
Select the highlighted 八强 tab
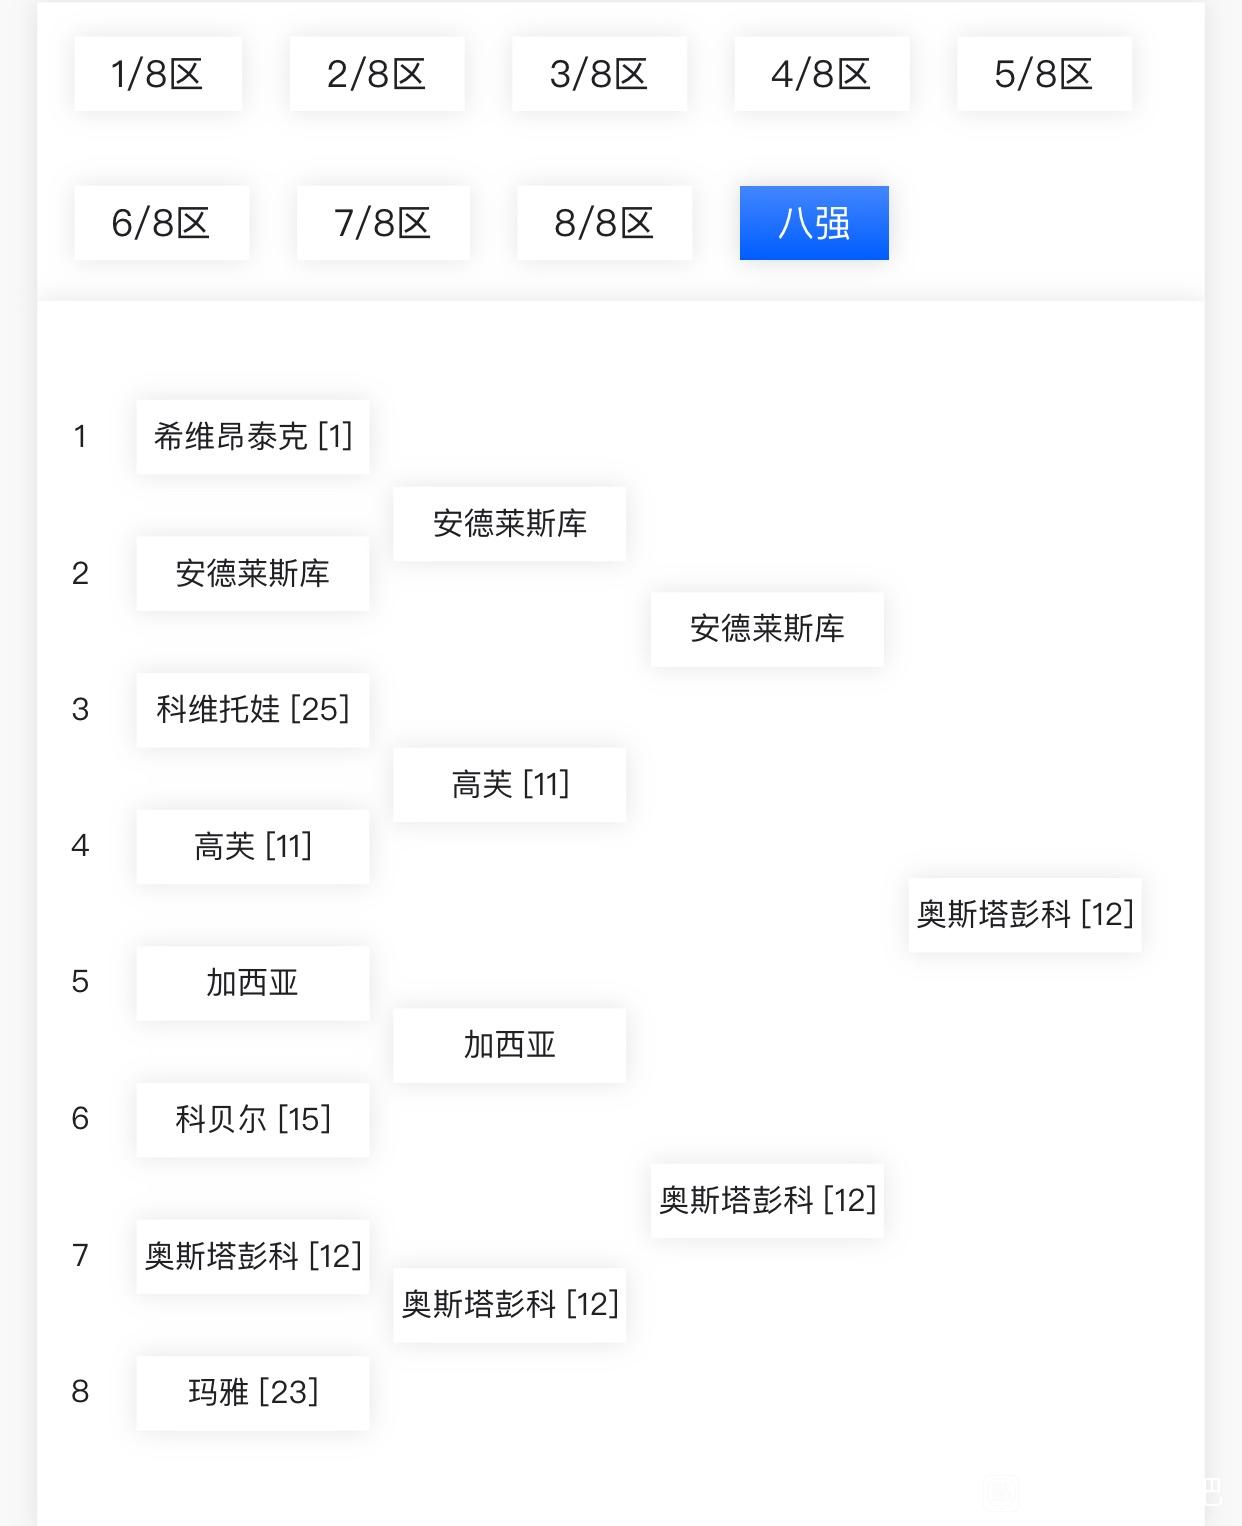(814, 223)
